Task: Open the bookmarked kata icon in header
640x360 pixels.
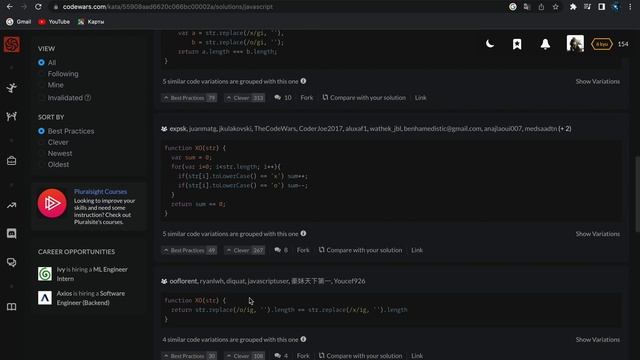Action: (517, 44)
